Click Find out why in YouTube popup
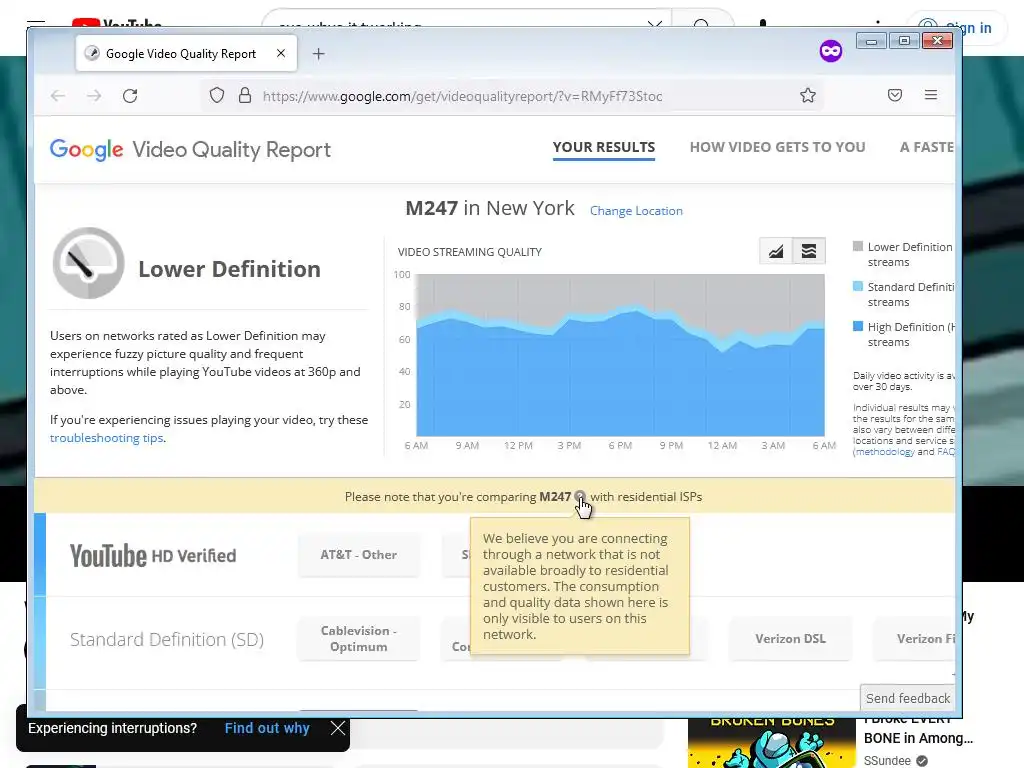The image size is (1024, 768). 267,728
